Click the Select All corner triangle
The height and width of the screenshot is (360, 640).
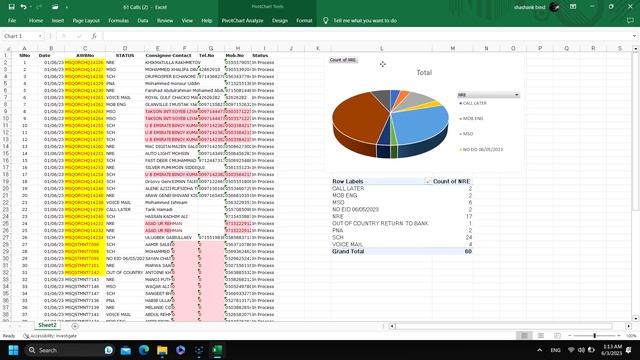click(x=8, y=48)
